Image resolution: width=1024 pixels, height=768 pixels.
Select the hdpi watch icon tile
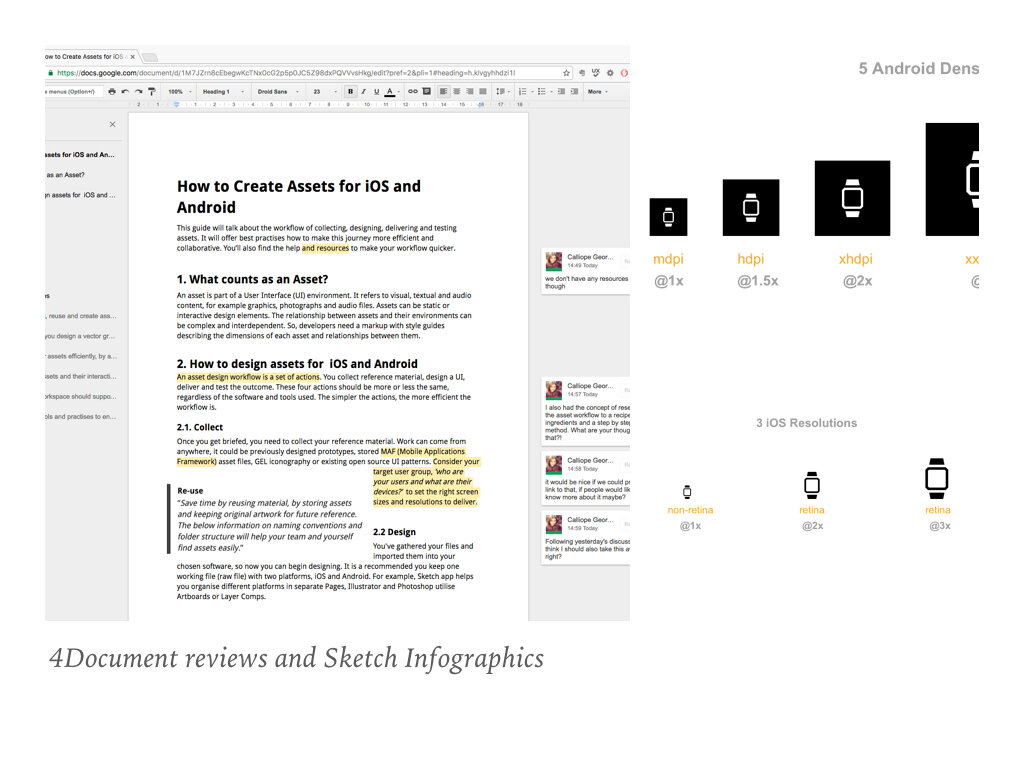click(x=751, y=208)
